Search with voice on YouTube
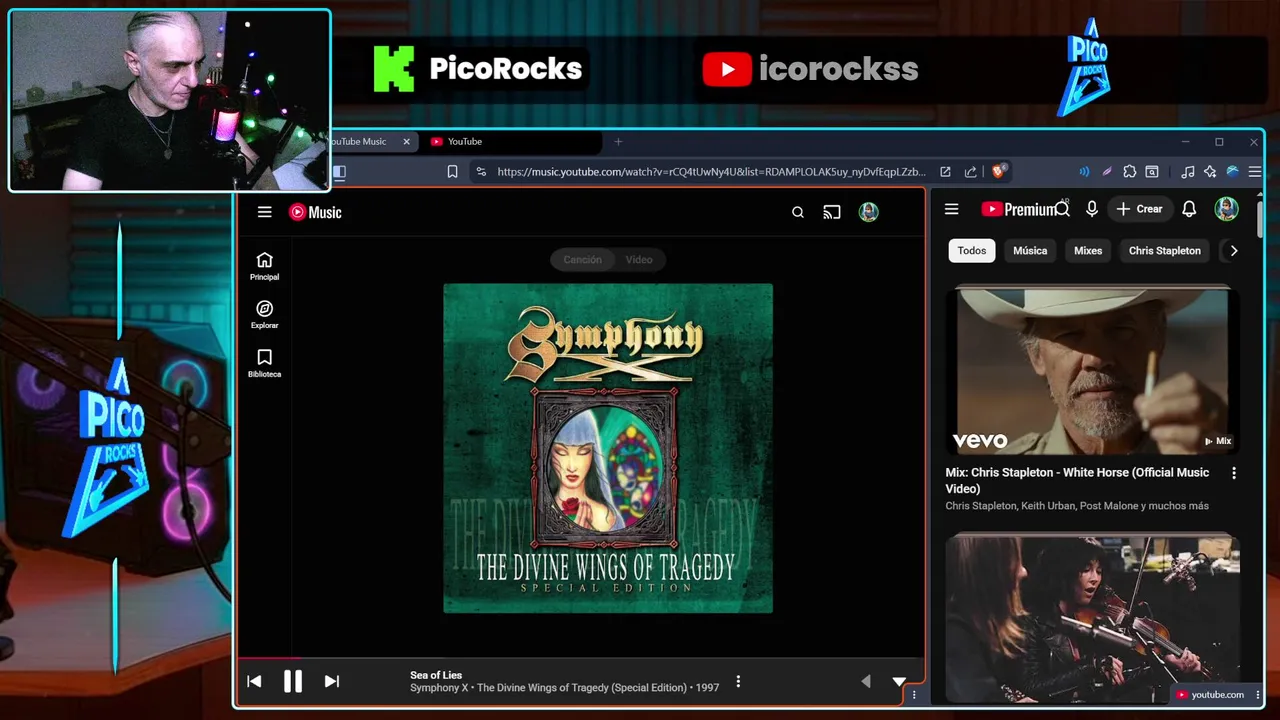Screen dimensions: 1280x720 (1092, 209)
